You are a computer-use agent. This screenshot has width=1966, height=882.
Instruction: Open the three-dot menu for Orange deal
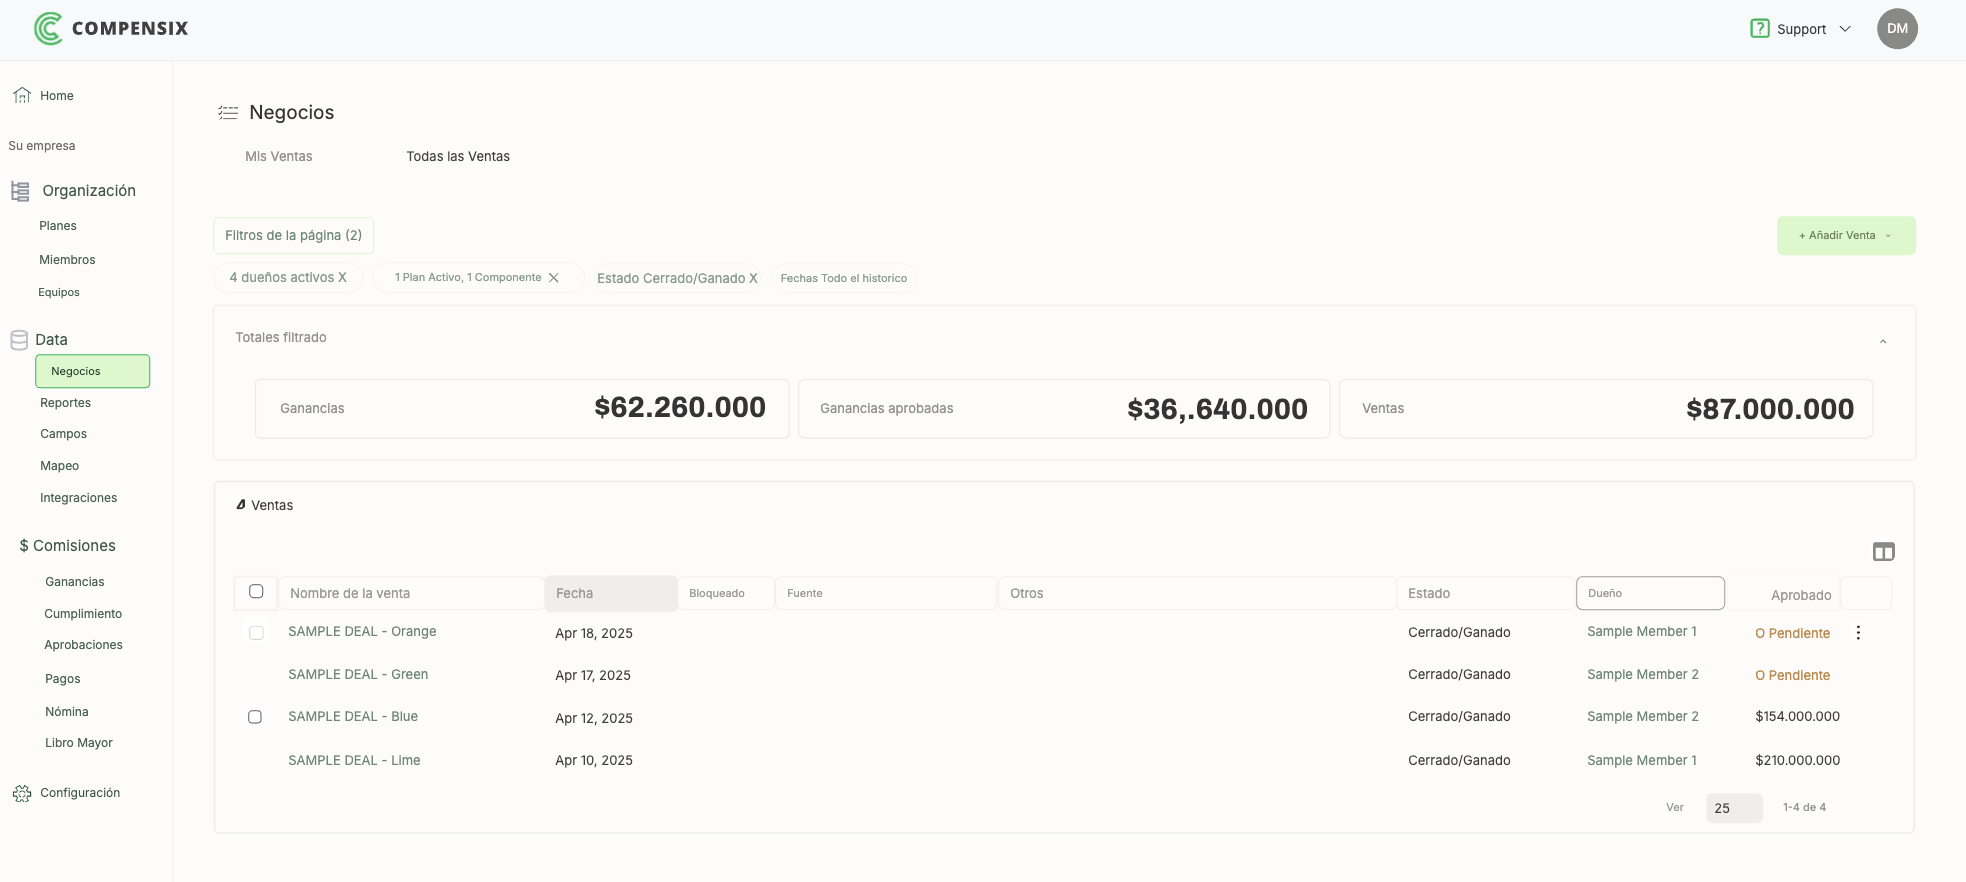pos(1858,633)
